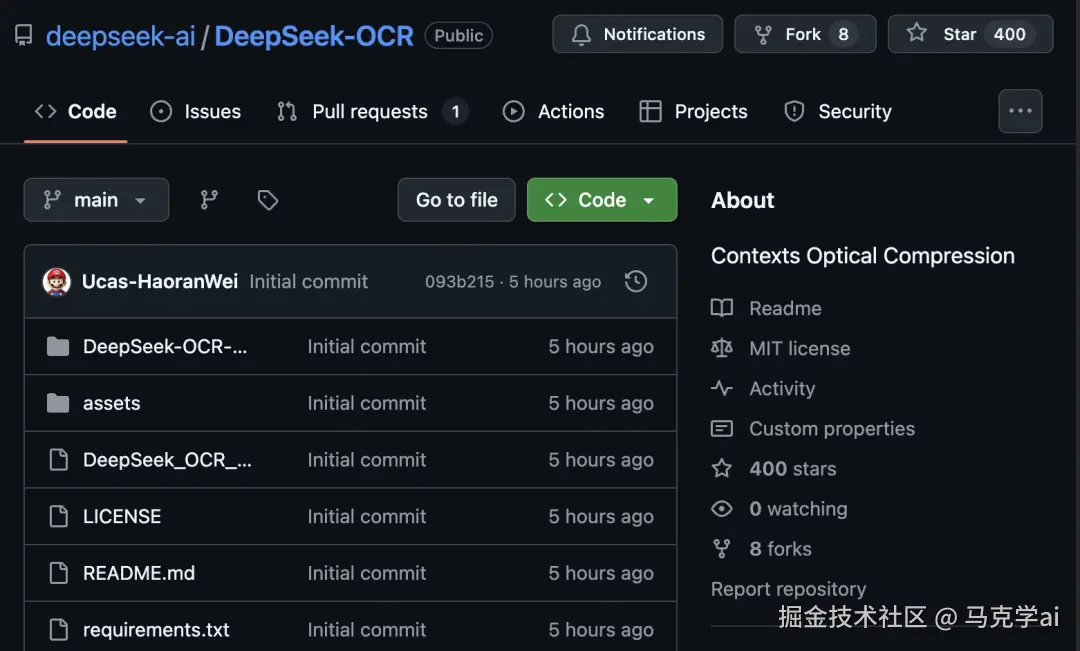Open the branches view icon
Image resolution: width=1080 pixels, height=651 pixels.
point(209,200)
